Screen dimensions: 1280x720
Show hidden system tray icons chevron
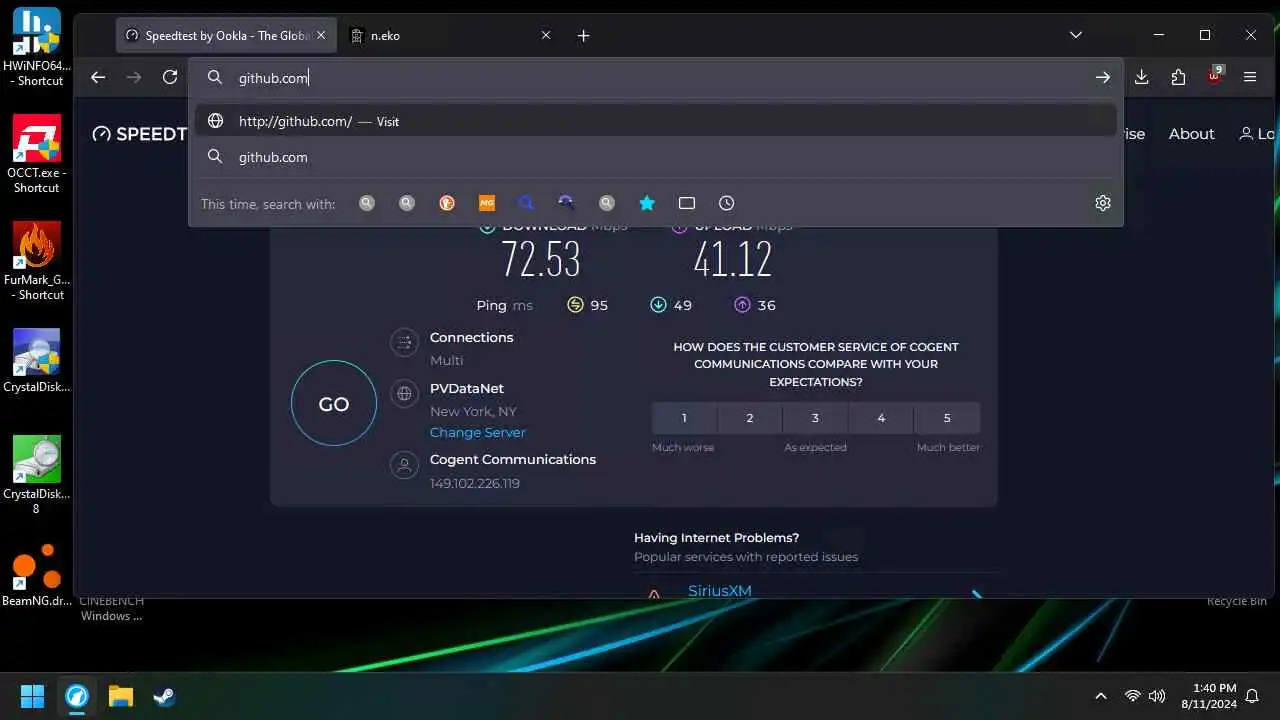[1101, 696]
